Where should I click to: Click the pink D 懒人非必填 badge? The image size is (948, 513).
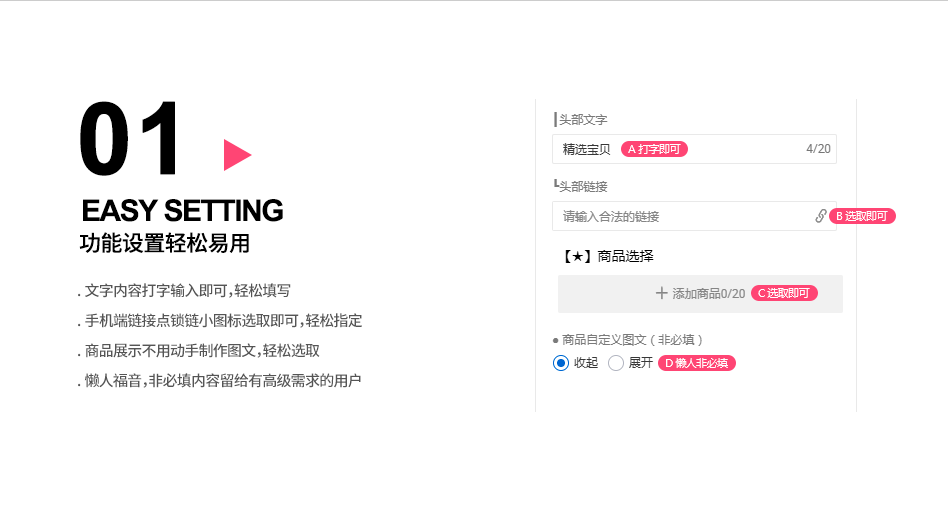point(697,363)
